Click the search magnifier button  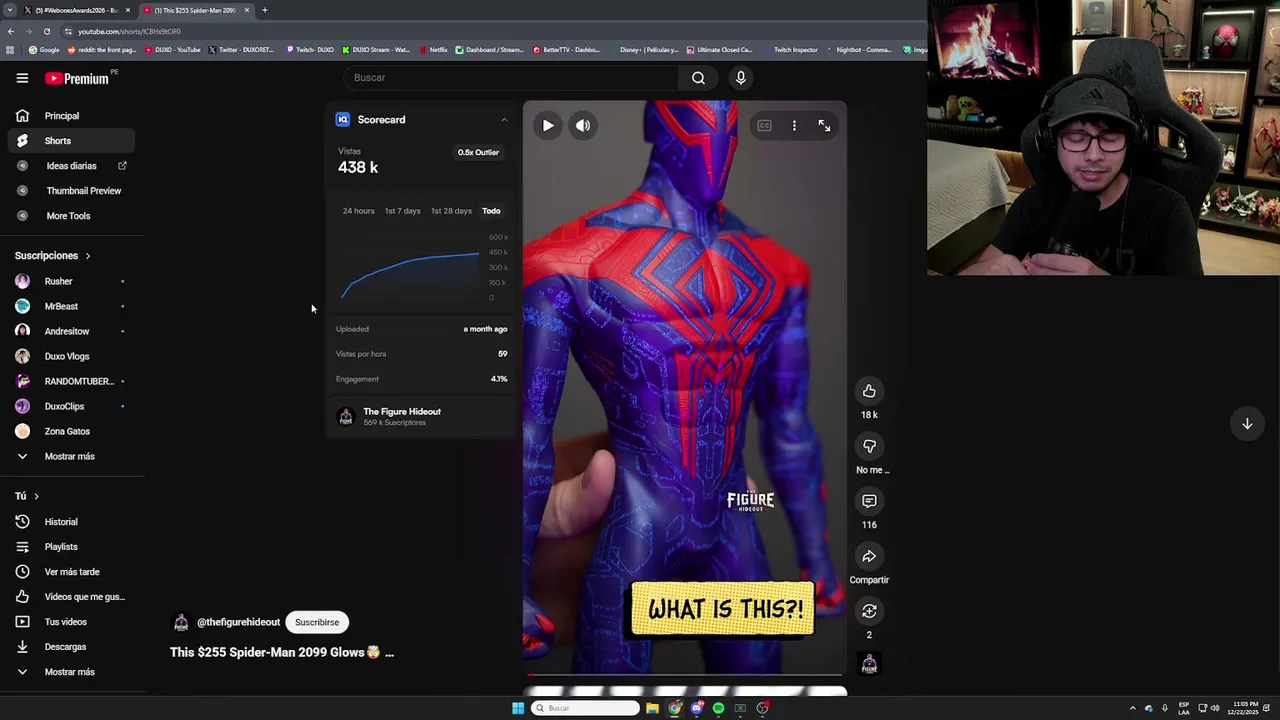pos(698,78)
